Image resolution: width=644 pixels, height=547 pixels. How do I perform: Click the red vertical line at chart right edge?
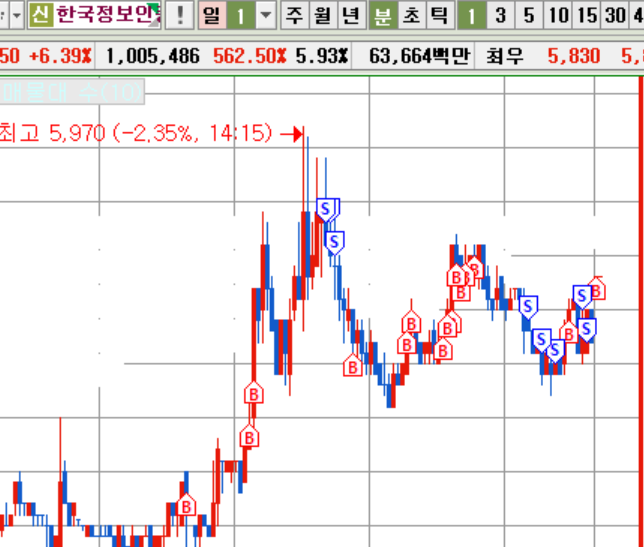point(640,300)
